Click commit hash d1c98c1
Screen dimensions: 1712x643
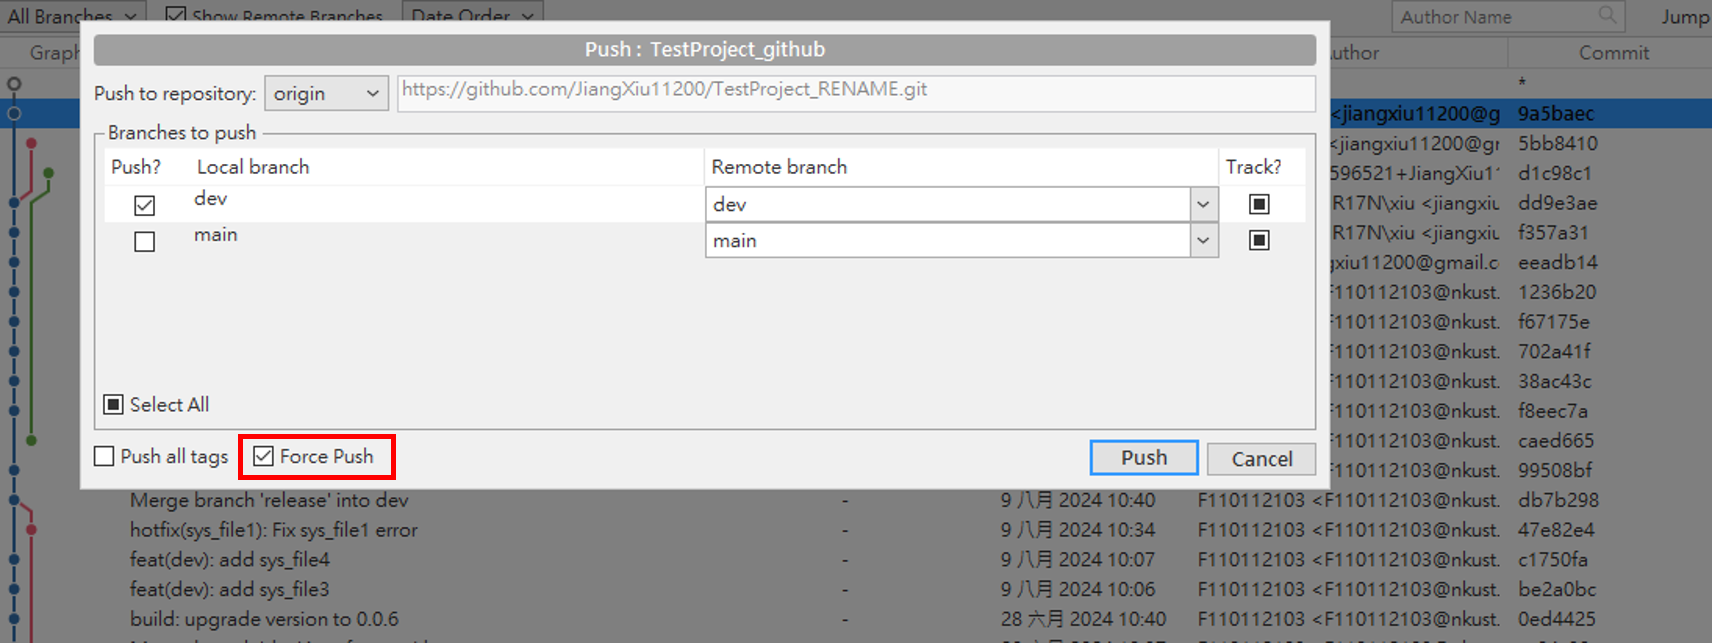pyautogui.click(x=1554, y=173)
